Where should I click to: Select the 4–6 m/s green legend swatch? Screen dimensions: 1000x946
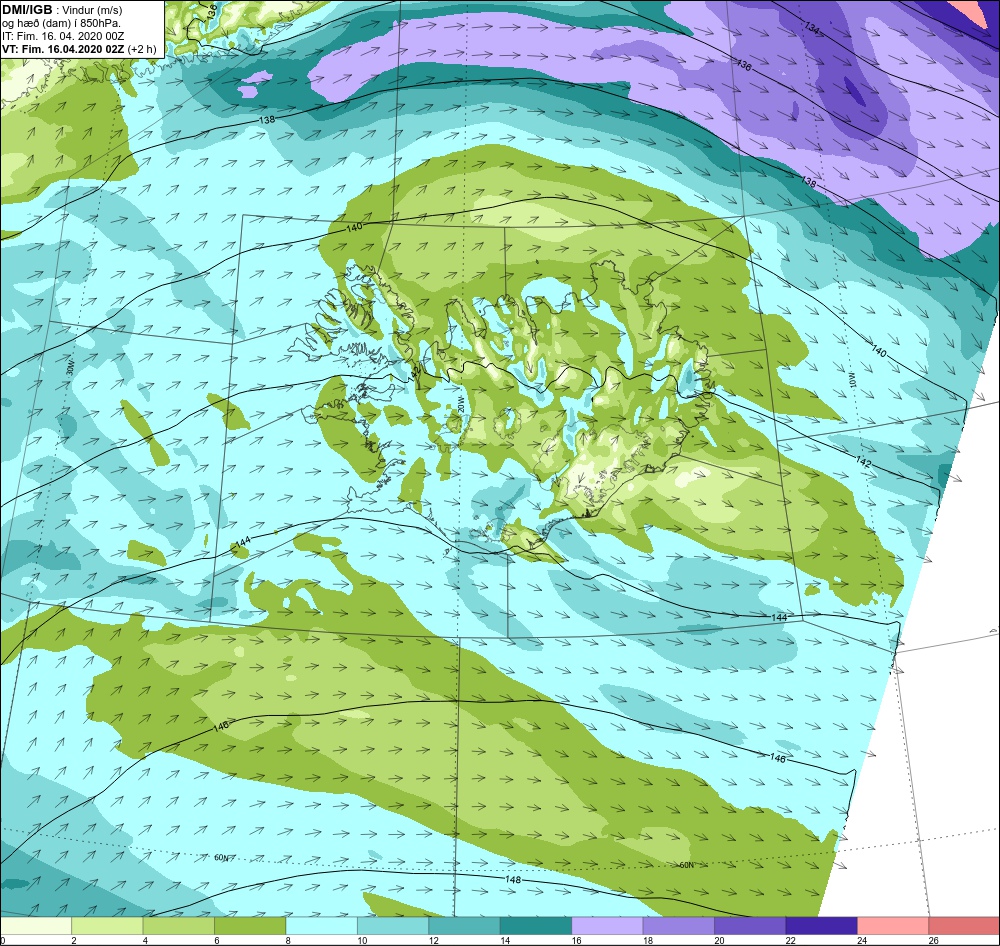click(x=179, y=925)
